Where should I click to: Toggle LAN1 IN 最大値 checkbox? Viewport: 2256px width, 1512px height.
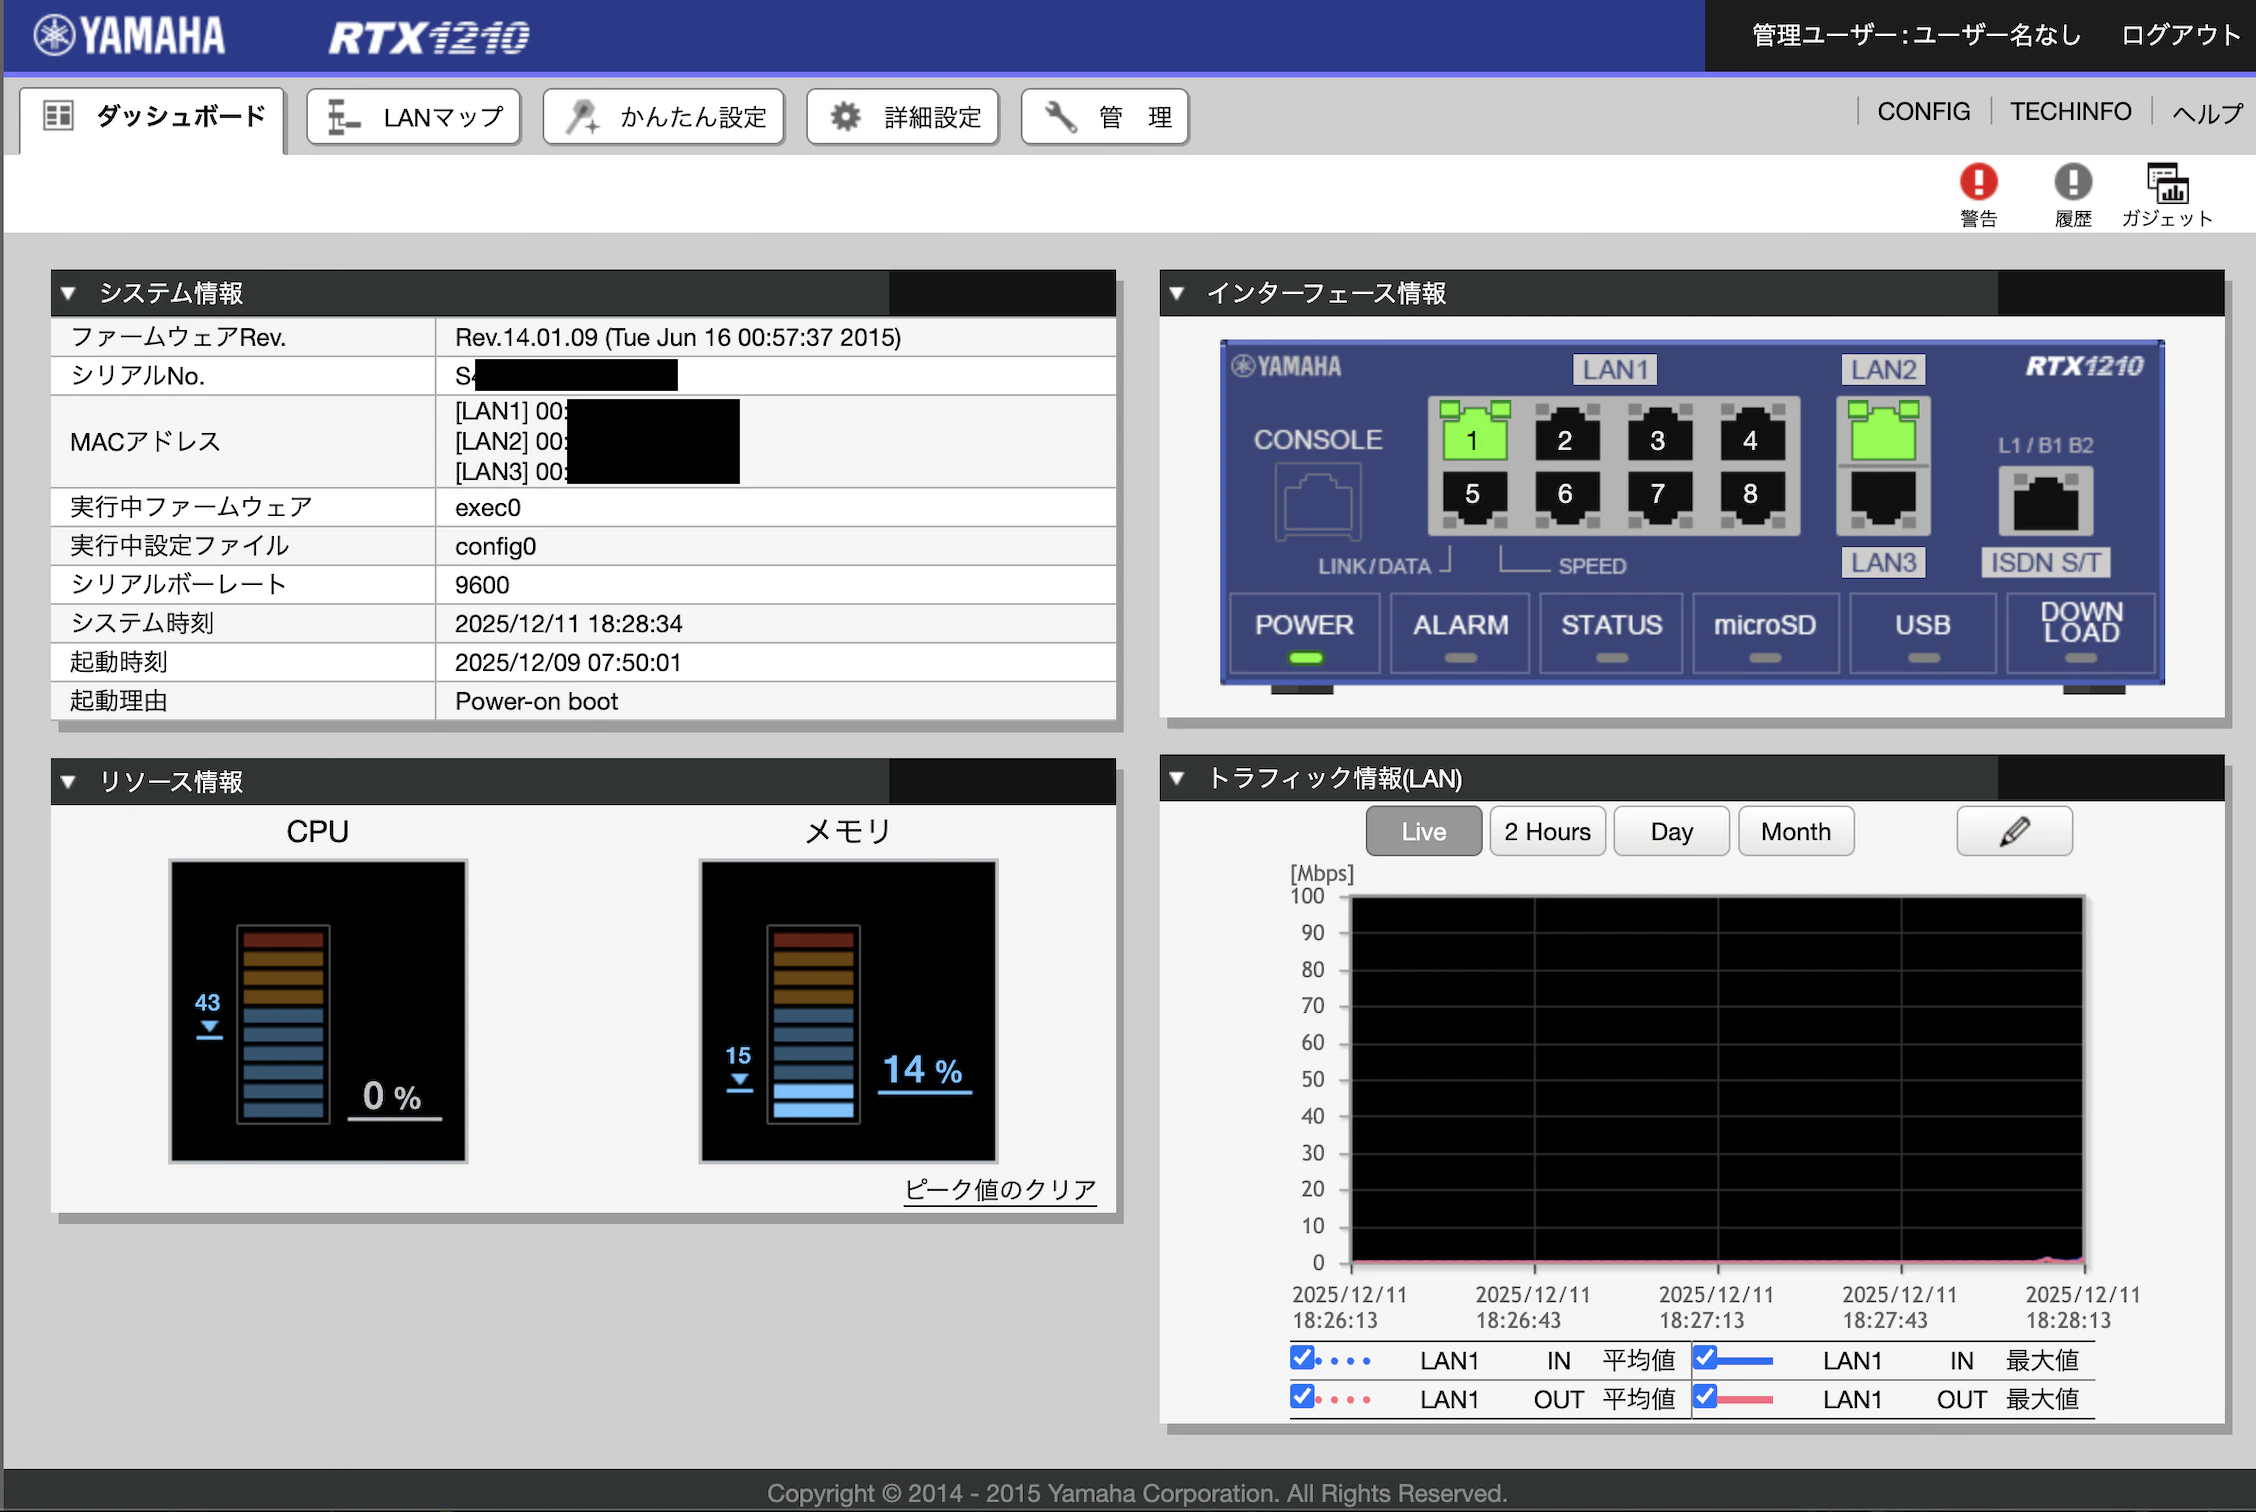[1704, 1358]
